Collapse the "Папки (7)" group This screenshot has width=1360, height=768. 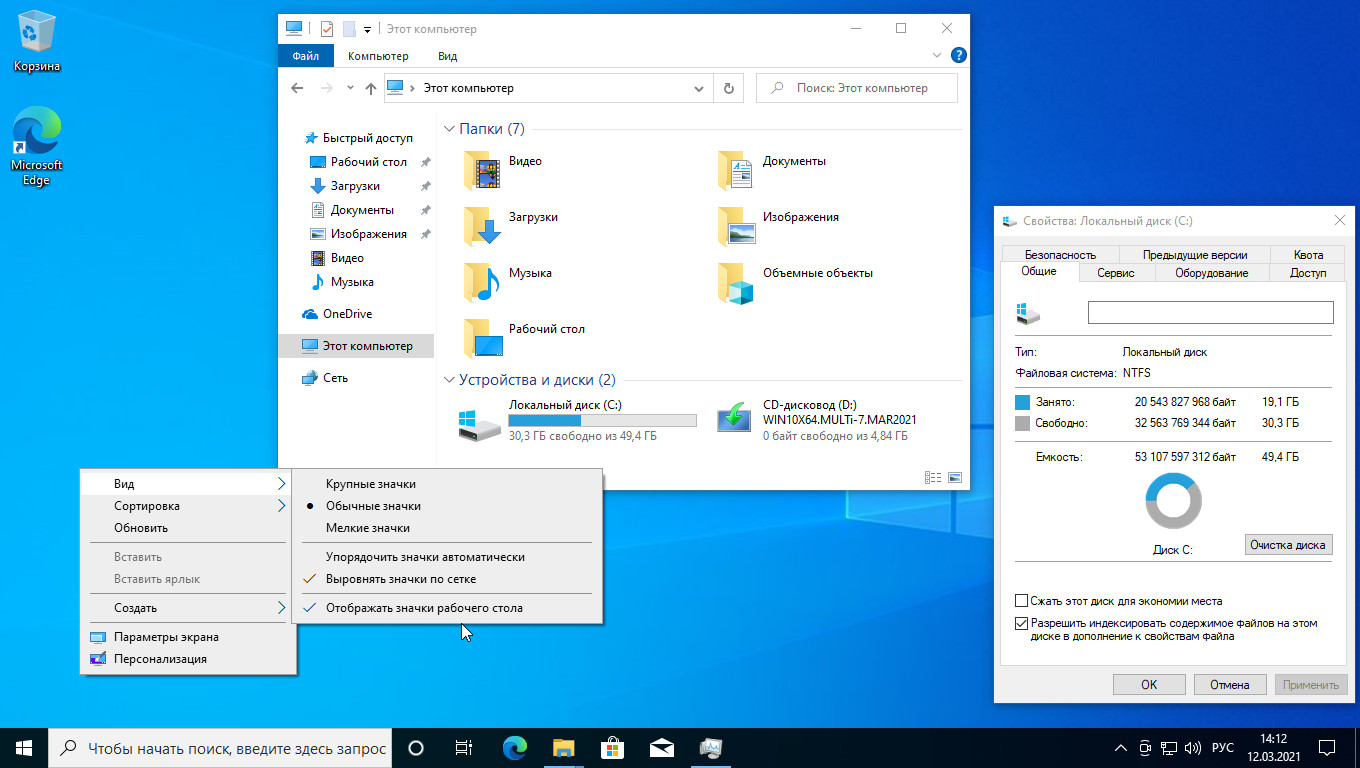pos(449,129)
